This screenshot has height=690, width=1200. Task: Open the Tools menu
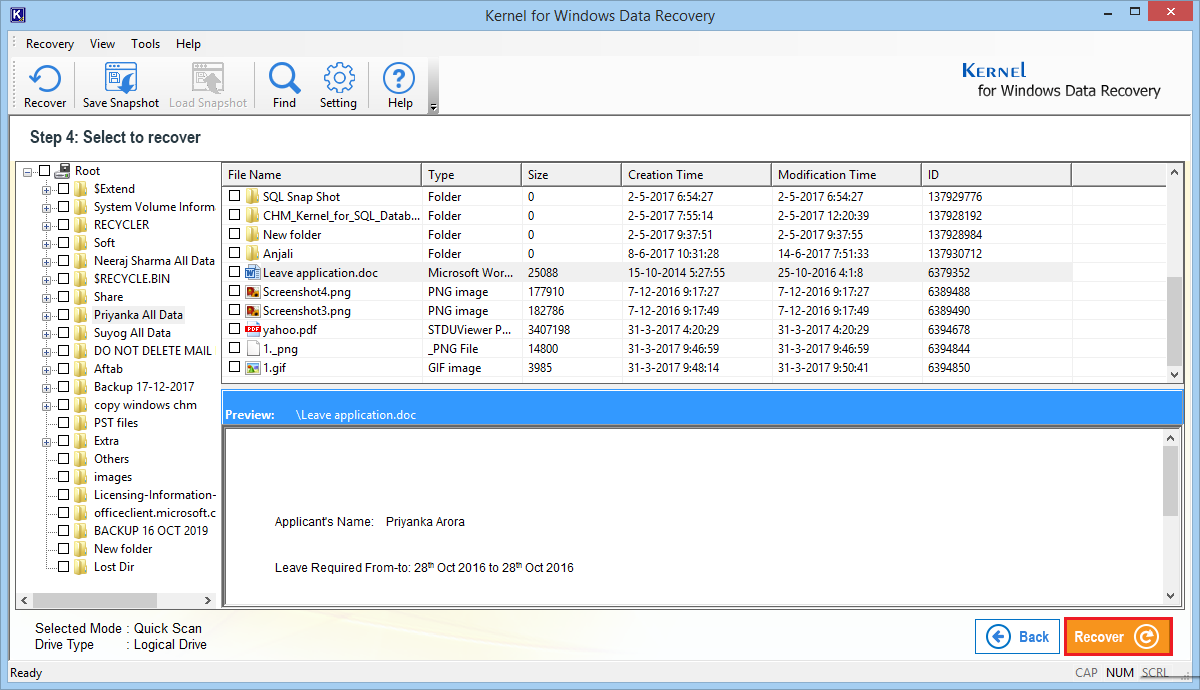pyautogui.click(x=145, y=44)
